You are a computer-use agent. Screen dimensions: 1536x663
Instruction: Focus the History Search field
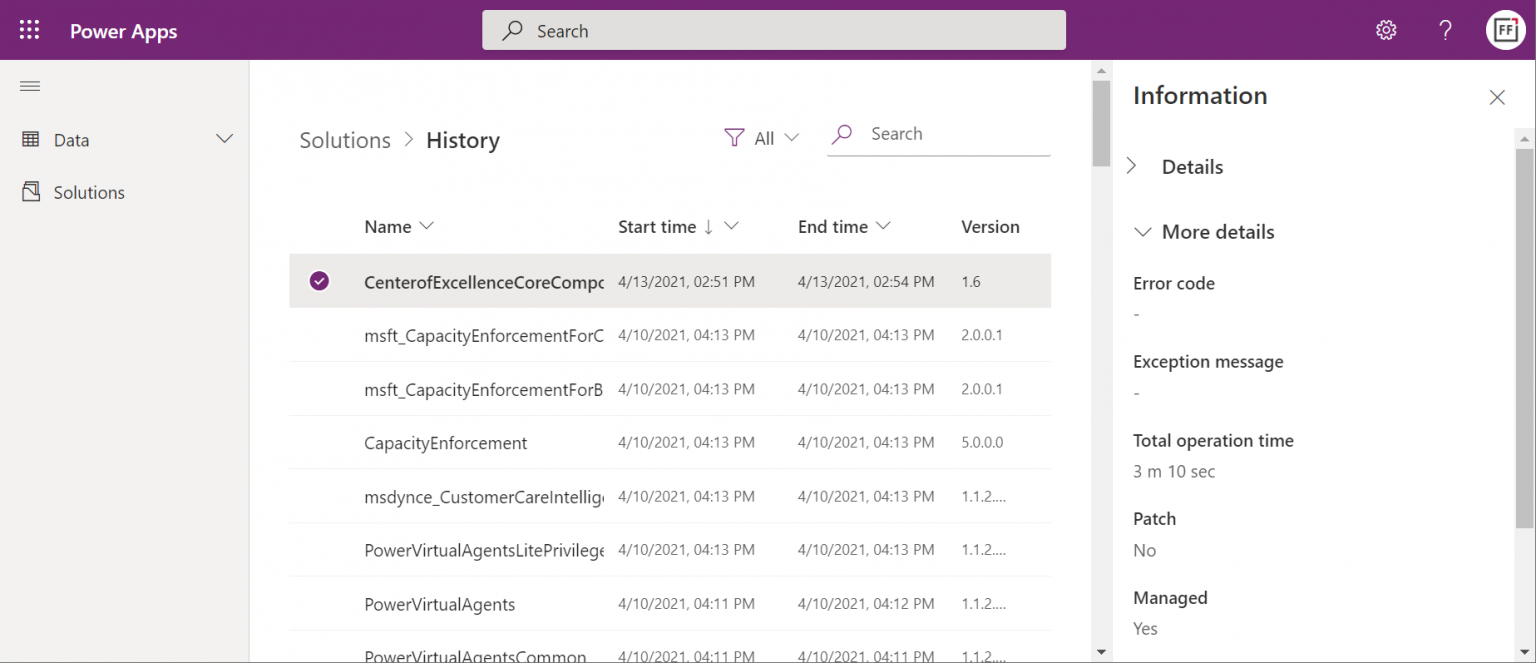pyautogui.click(x=939, y=134)
